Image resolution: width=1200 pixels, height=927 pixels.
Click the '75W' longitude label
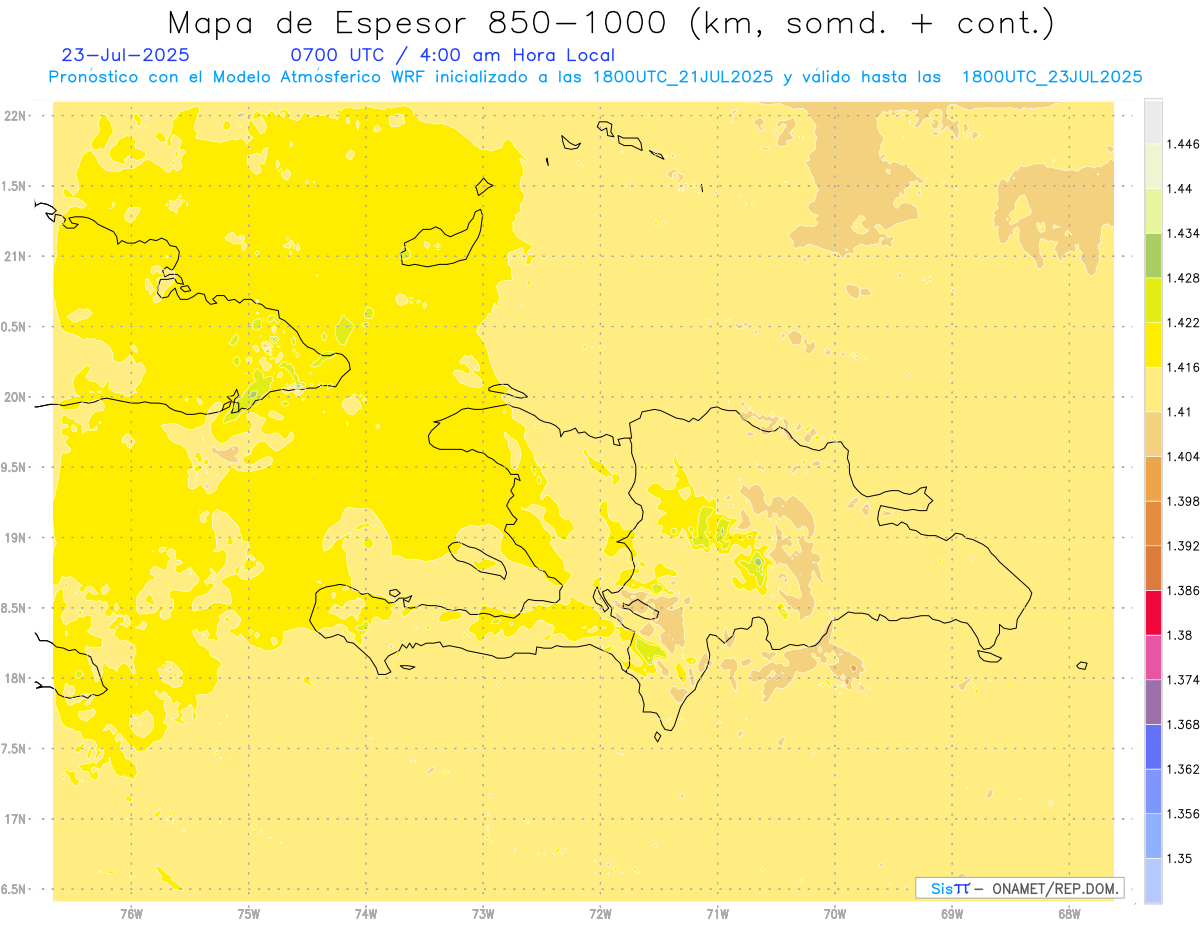(249, 914)
